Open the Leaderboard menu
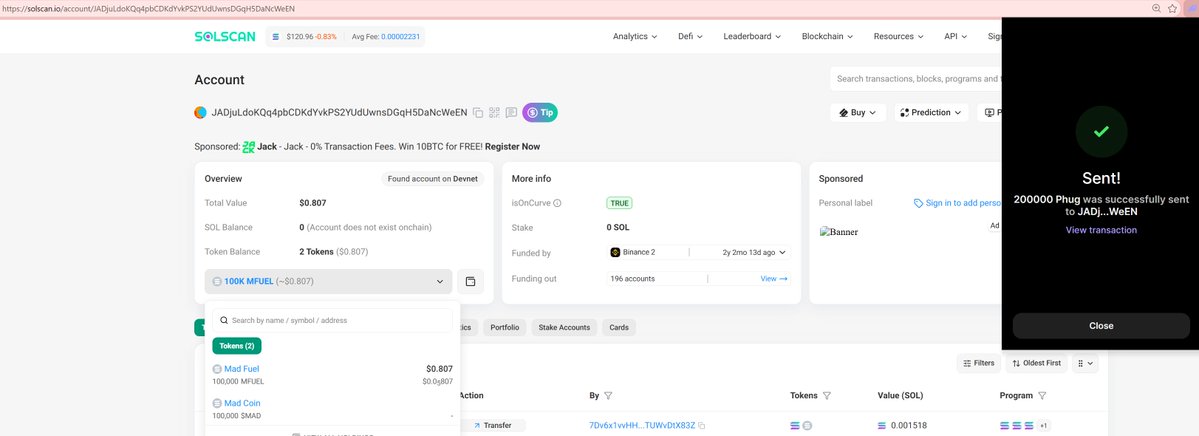1199x436 pixels. click(752, 36)
